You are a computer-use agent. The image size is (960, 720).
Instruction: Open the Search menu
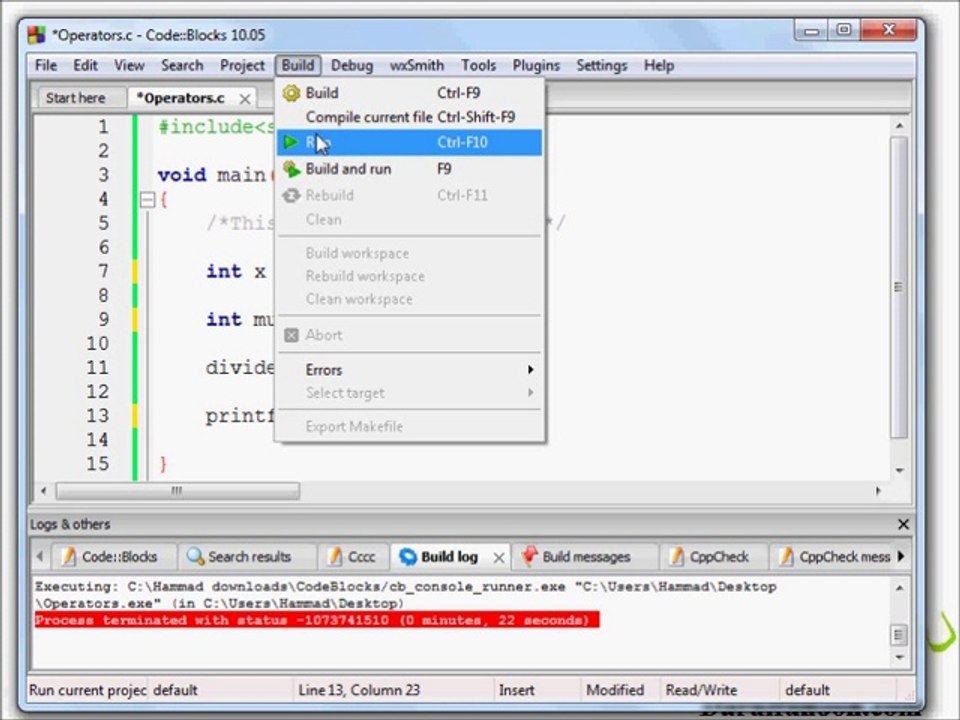pos(182,66)
